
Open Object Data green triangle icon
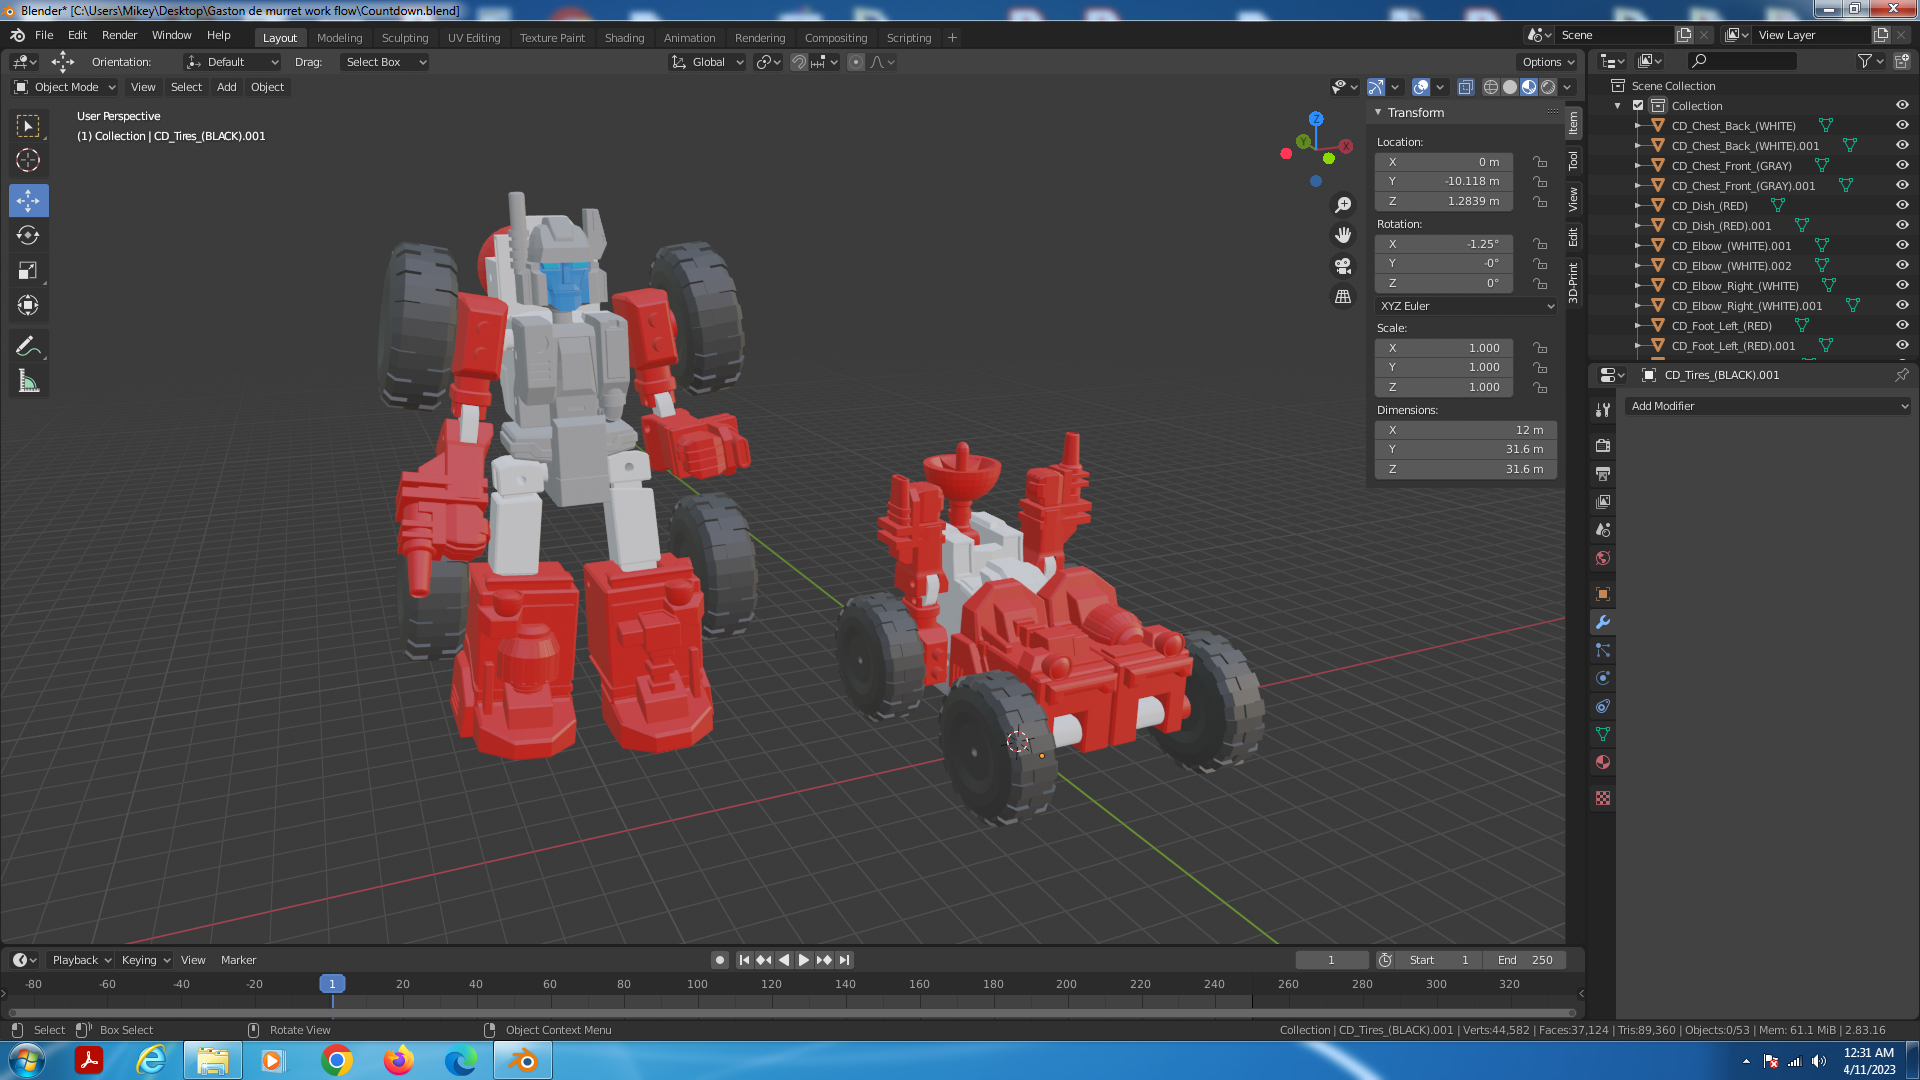[1603, 734]
